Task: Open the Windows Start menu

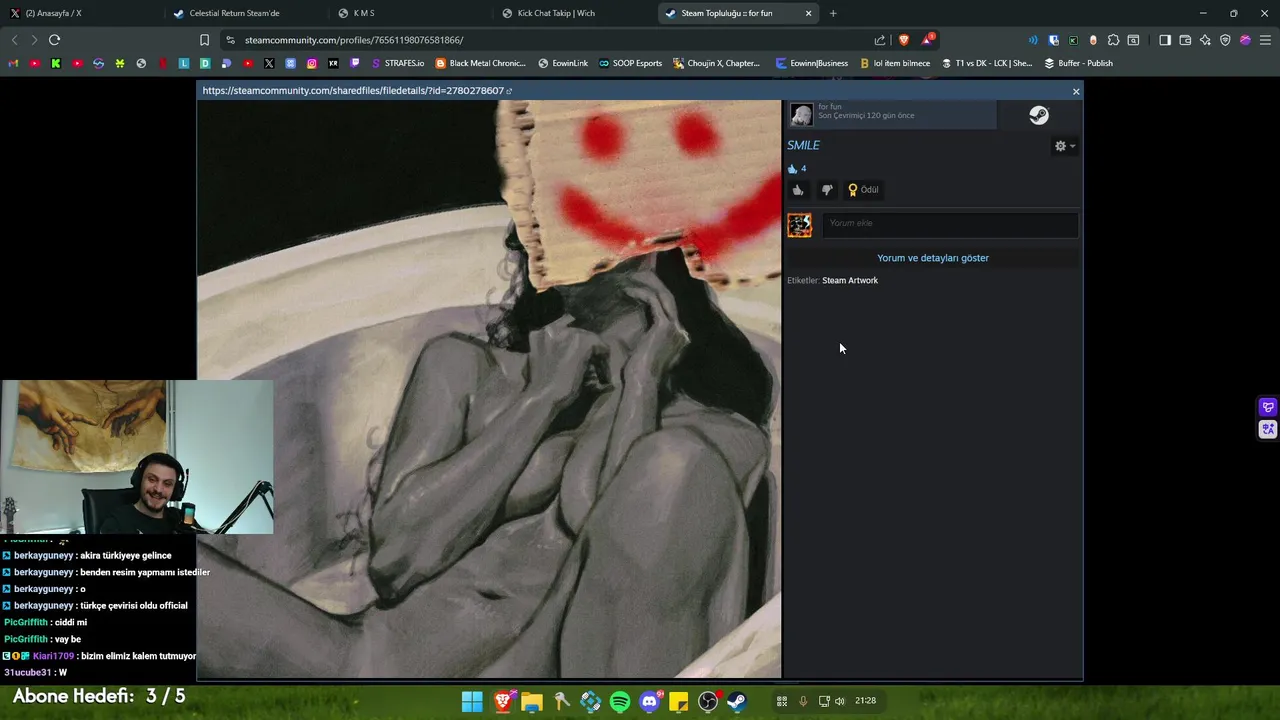Action: (472, 701)
